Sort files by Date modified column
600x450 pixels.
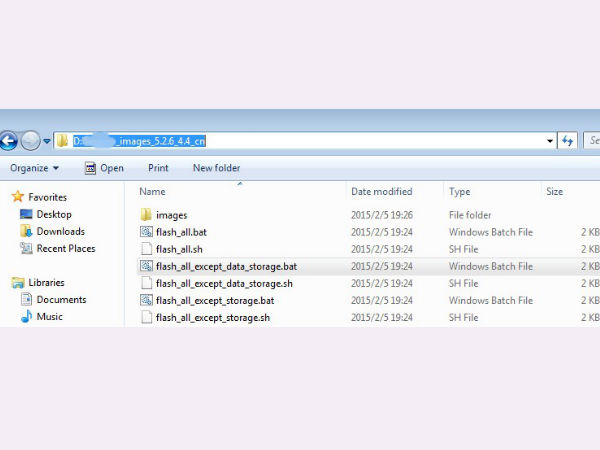380,191
